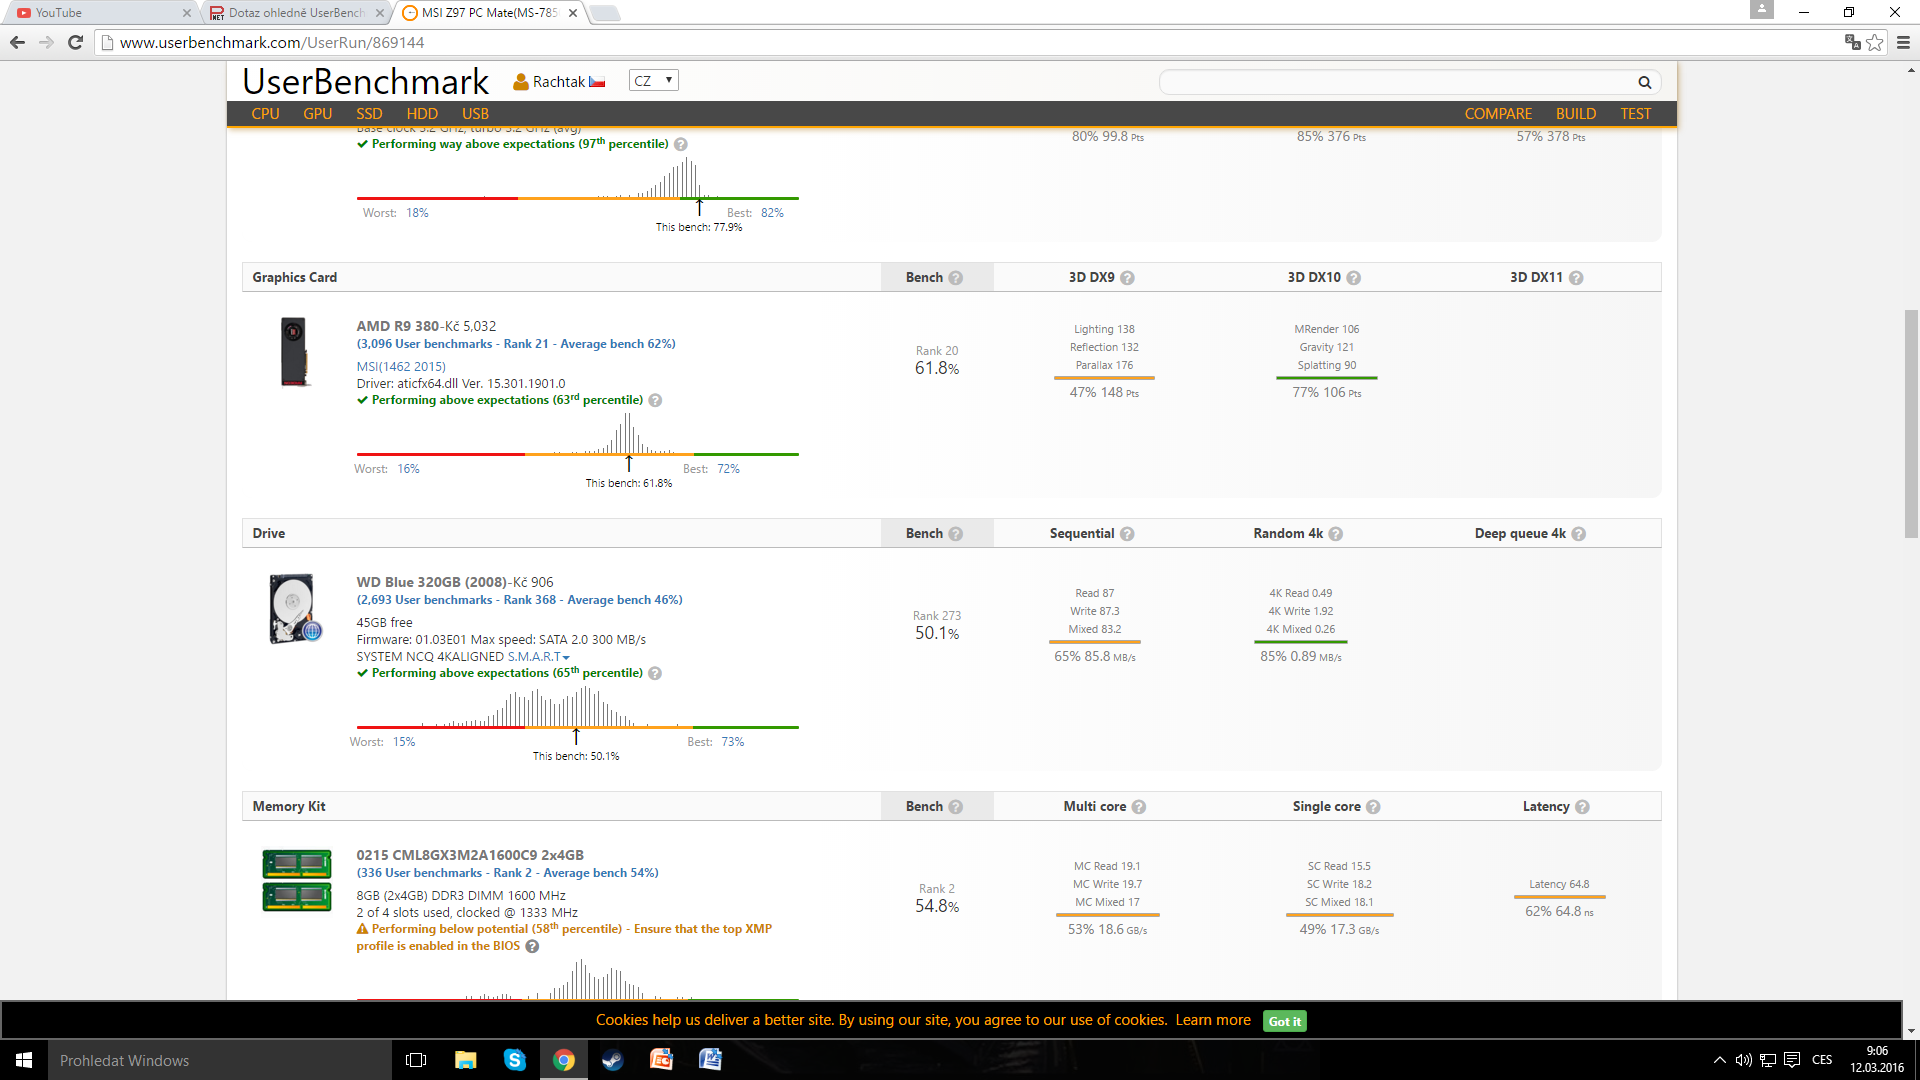Open the Chrome menu button
Screen dimensions: 1920x1080
1903,42
